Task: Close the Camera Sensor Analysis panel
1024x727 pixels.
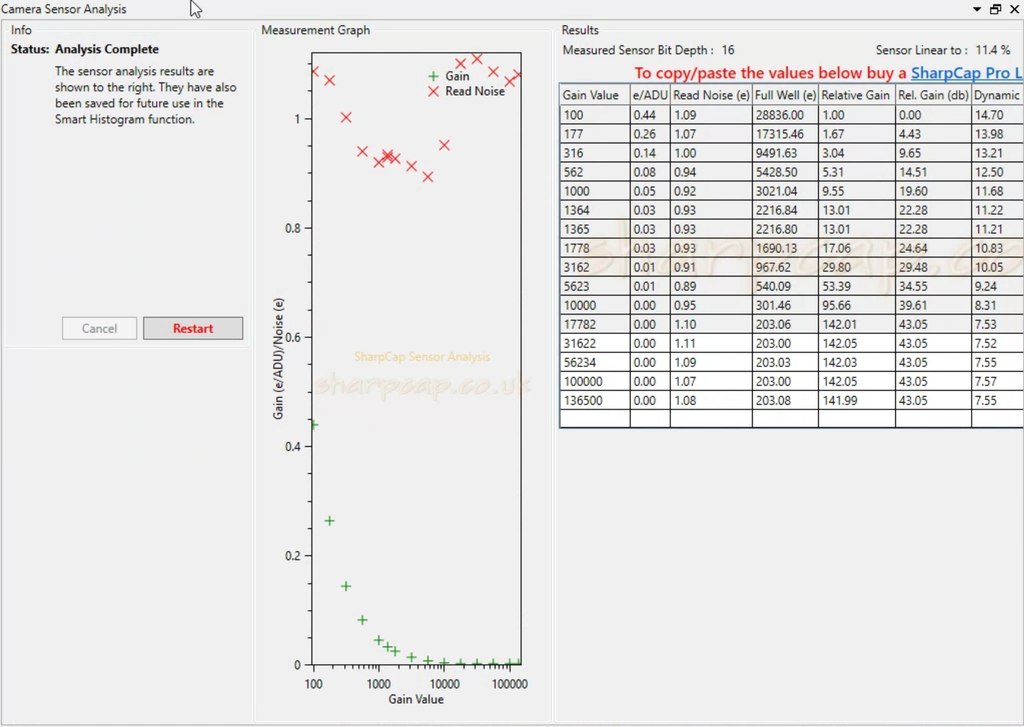Action: (x=1015, y=9)
